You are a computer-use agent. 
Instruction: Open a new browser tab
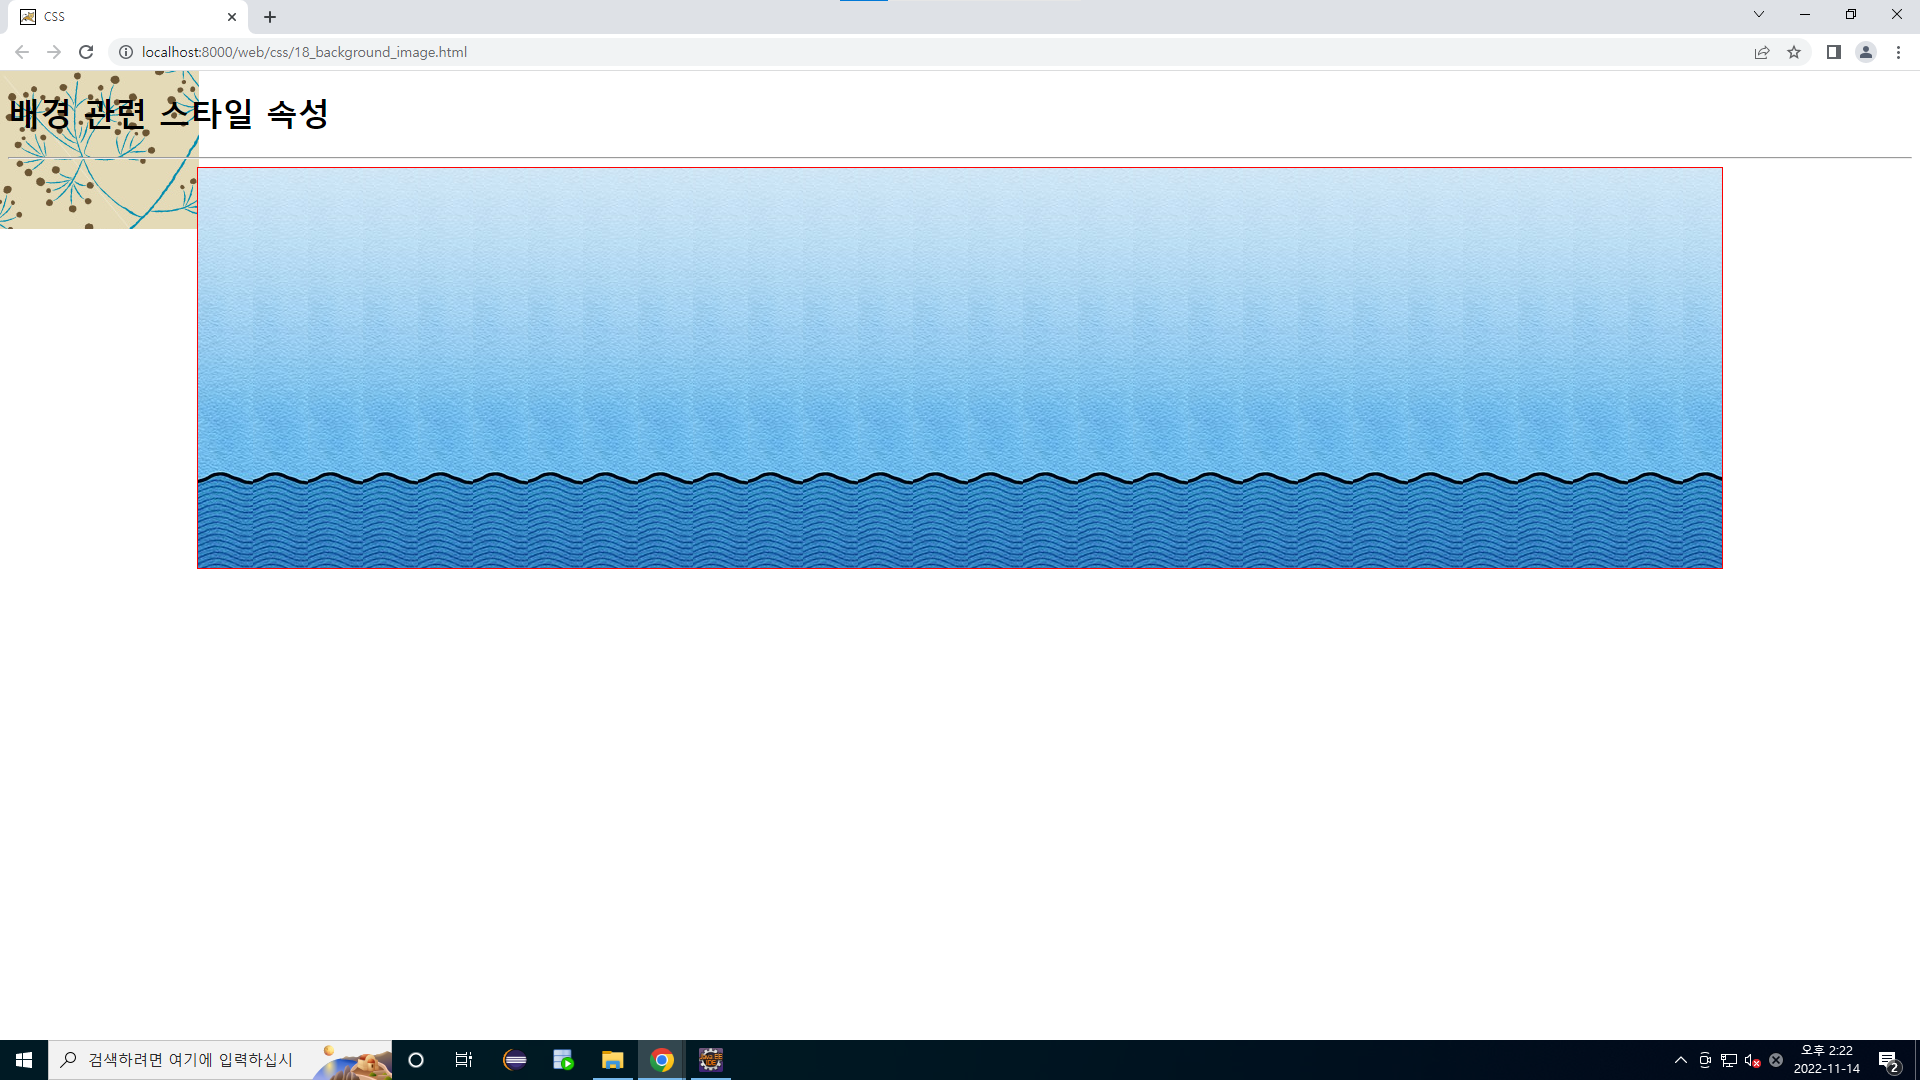(270, 17)
